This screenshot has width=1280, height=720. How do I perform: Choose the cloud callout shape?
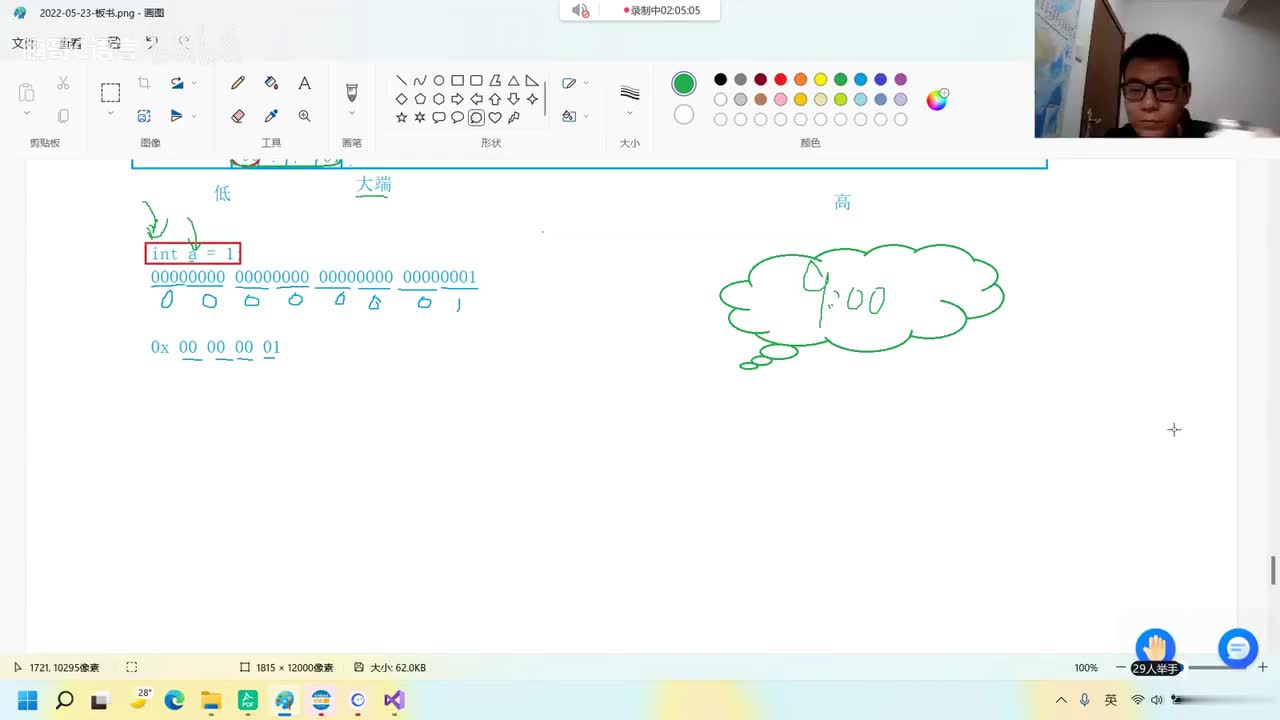(x=476, y=117)
